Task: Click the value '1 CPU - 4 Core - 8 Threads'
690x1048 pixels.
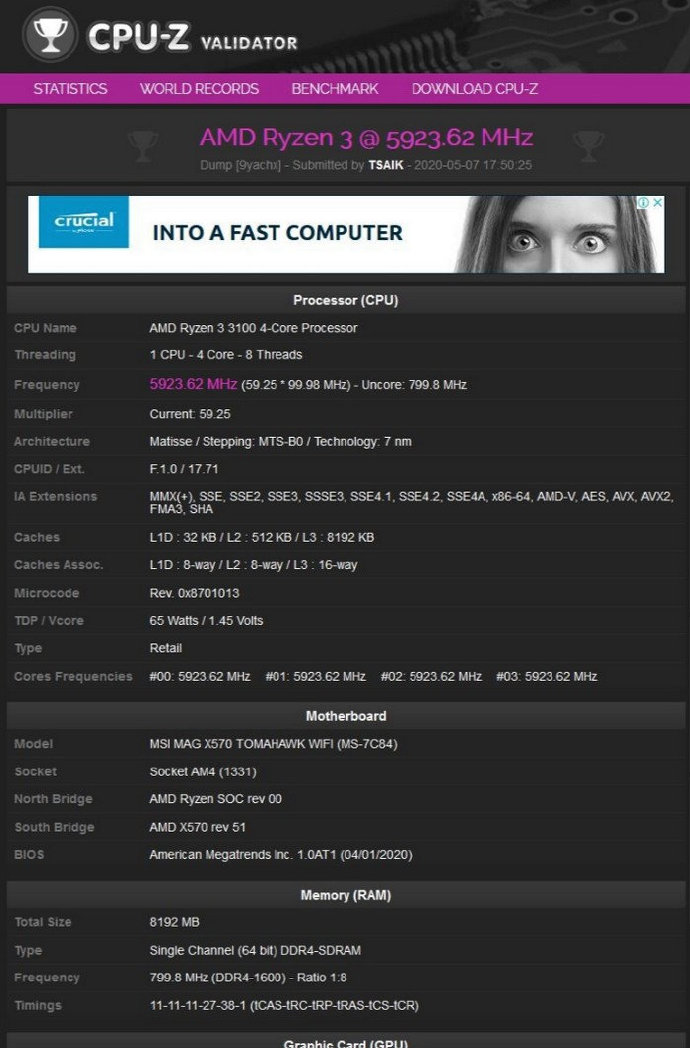Action: click(226, 355)
